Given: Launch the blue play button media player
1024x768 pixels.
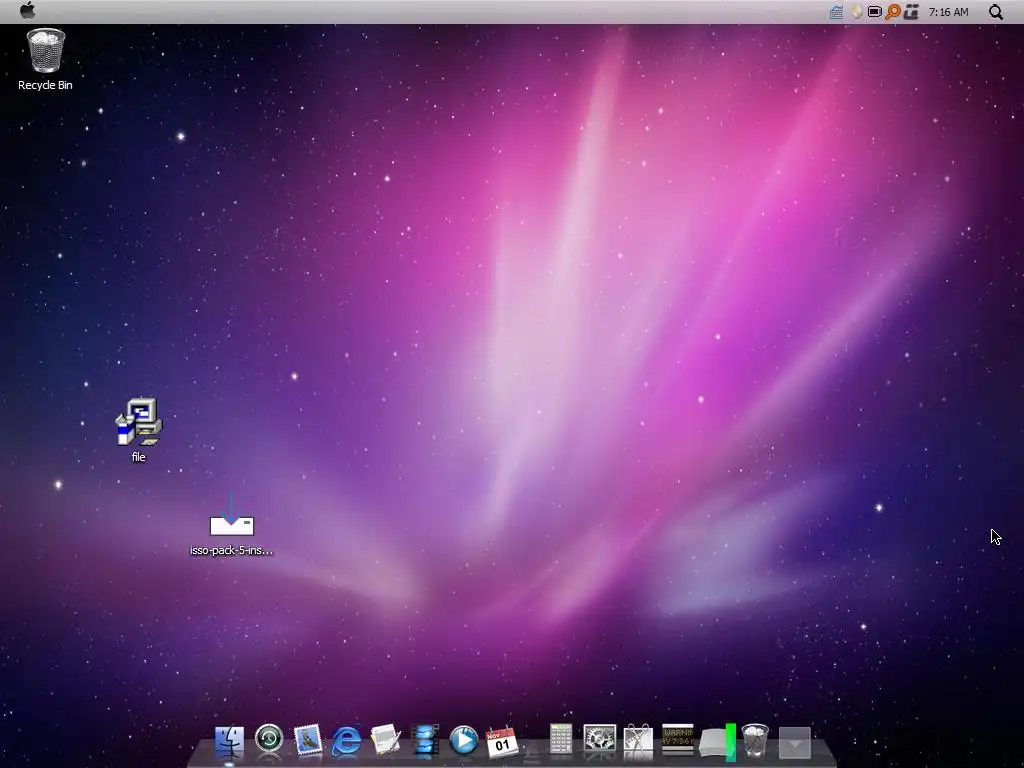Looking at the screenshot, I should click(464, 741).
